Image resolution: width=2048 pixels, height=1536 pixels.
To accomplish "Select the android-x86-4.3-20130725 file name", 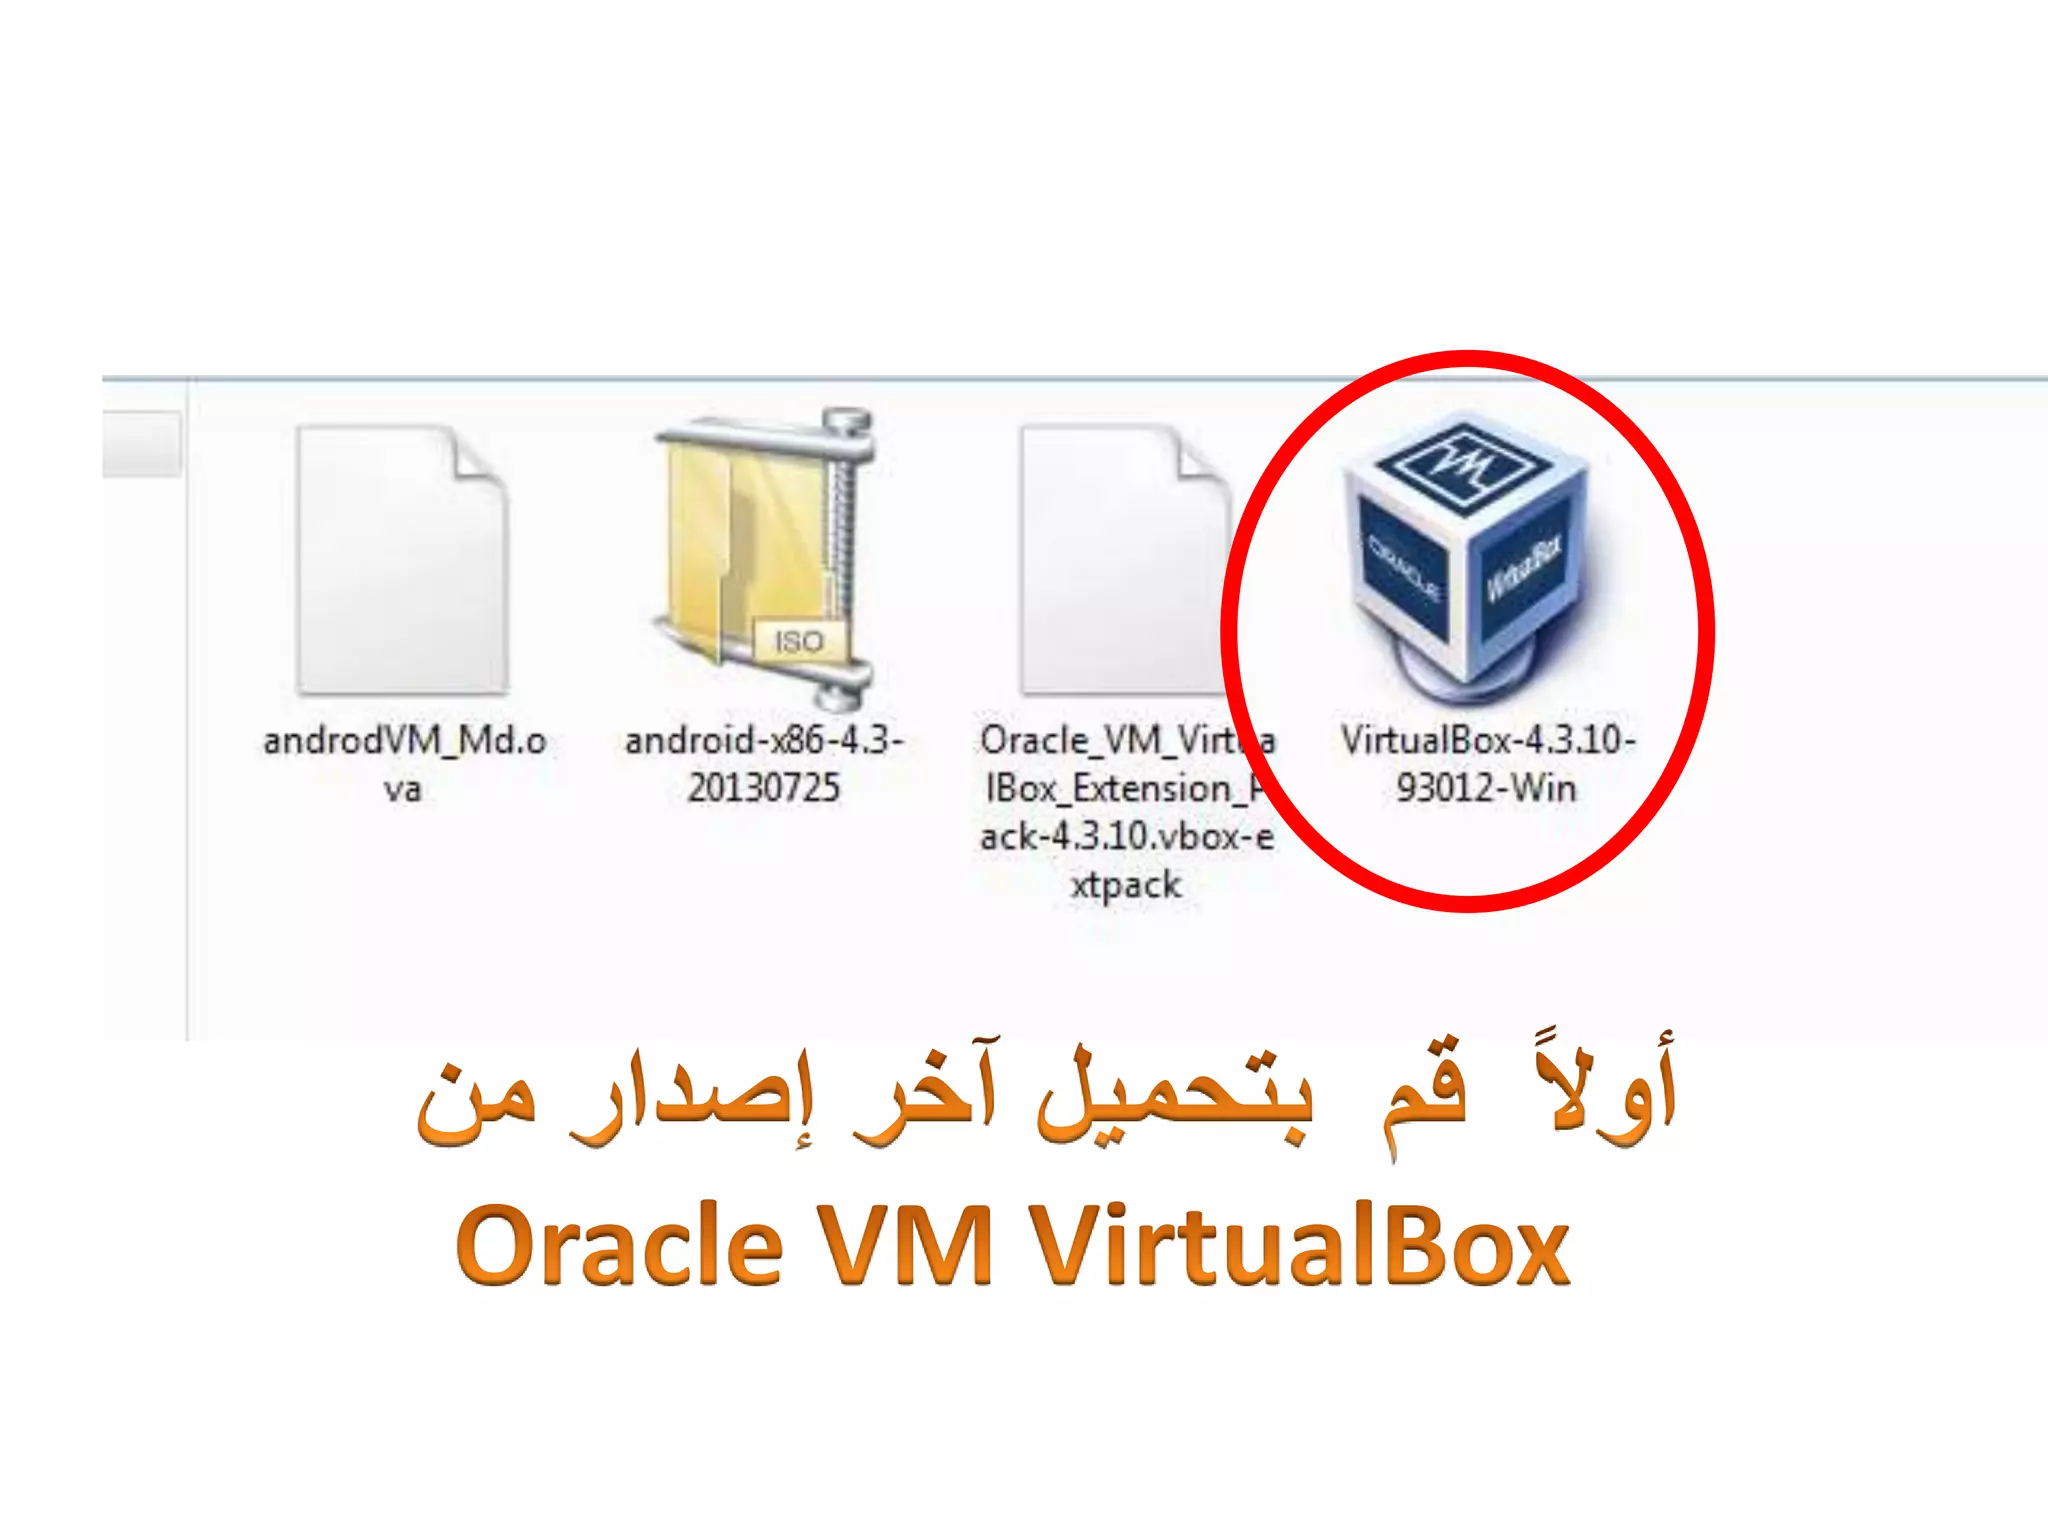I will pos(764,764).
